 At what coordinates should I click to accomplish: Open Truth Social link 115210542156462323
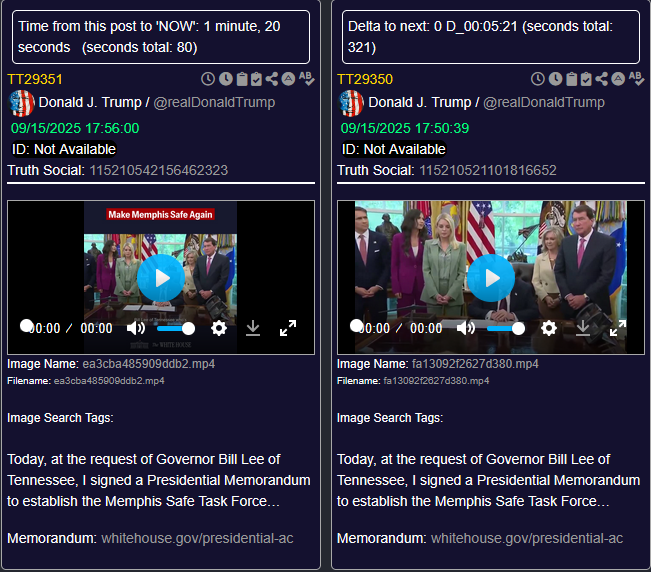(x=159, y=170)
